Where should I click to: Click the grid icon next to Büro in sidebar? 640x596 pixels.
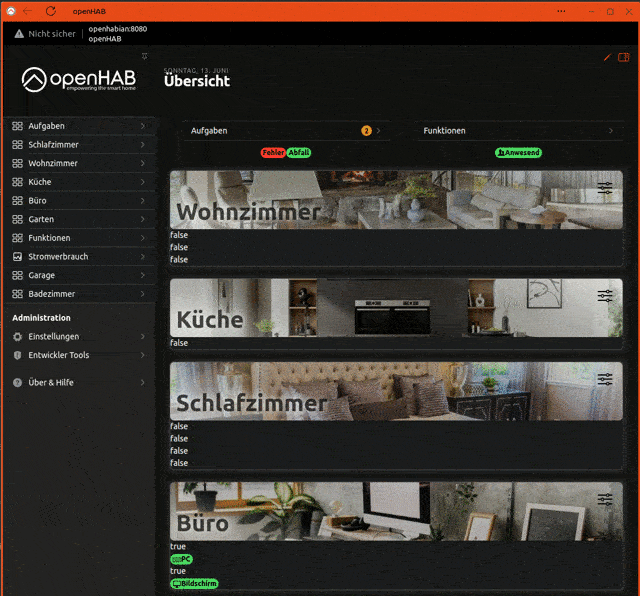(x=18, y=200)
